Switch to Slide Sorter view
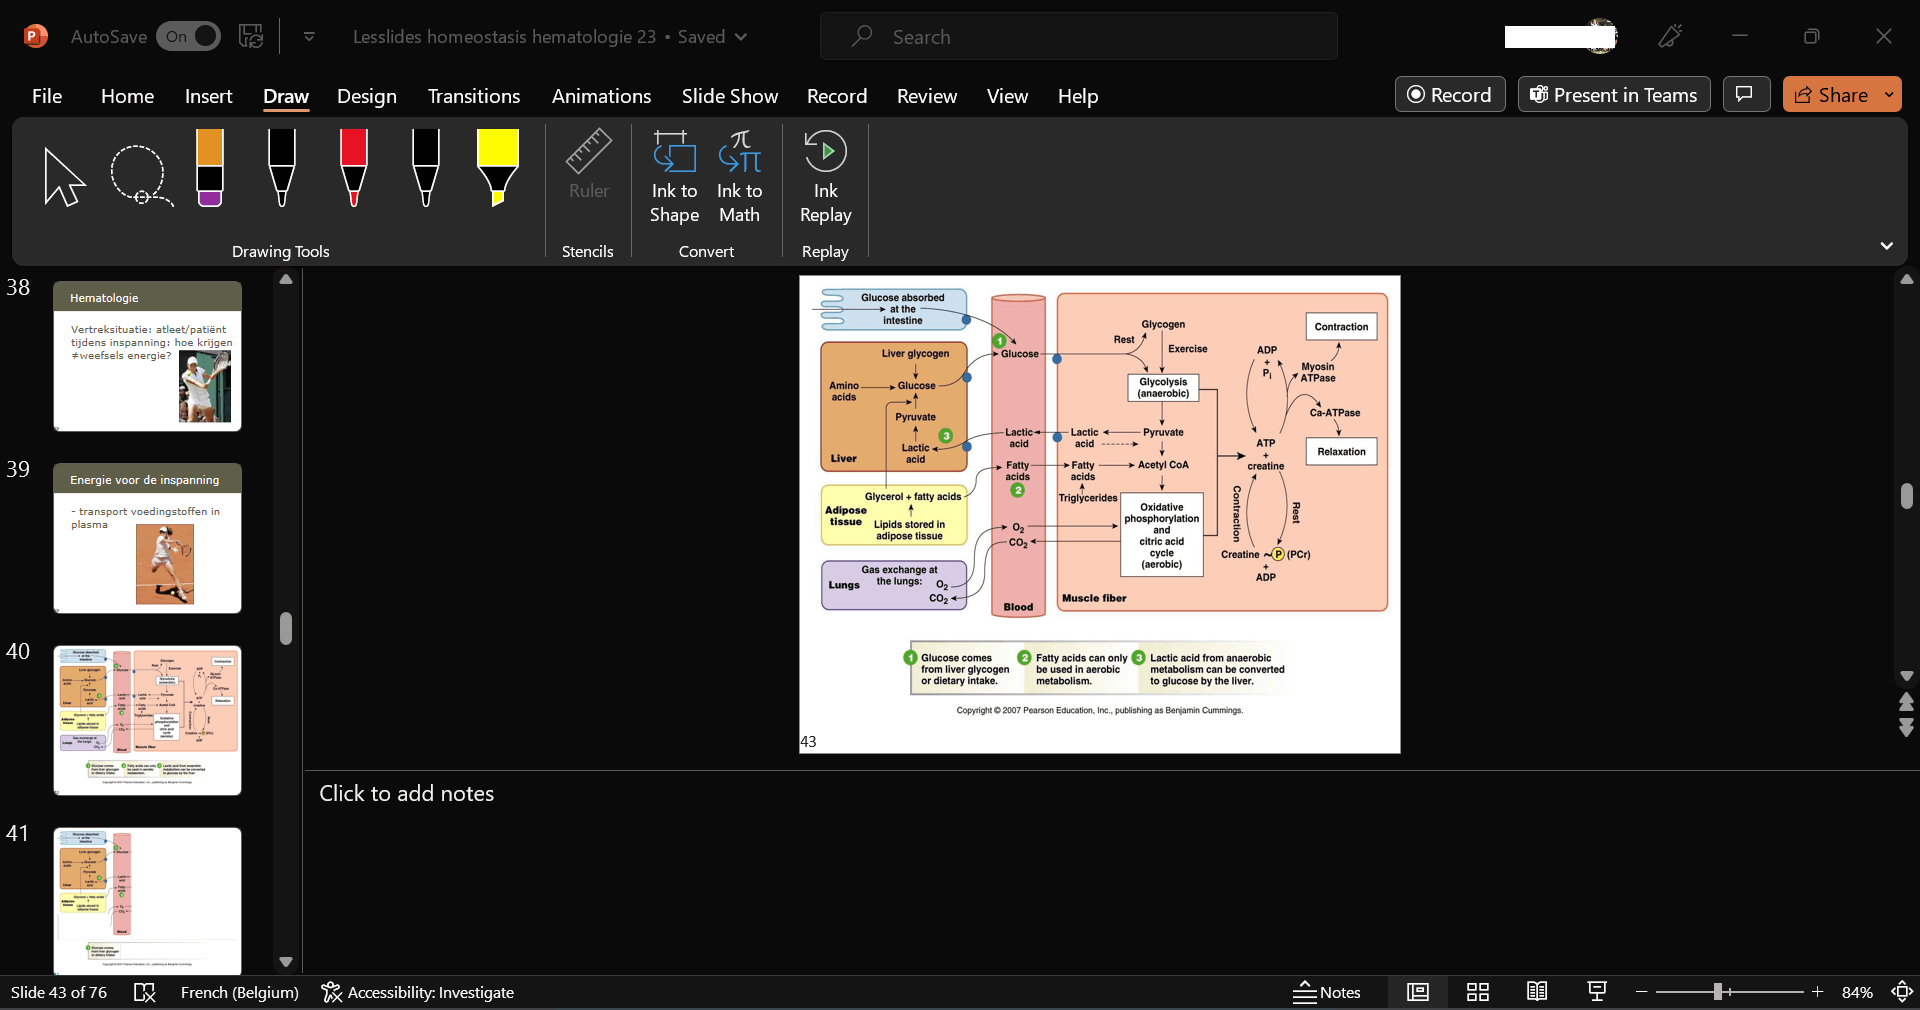 (1478, 992)
